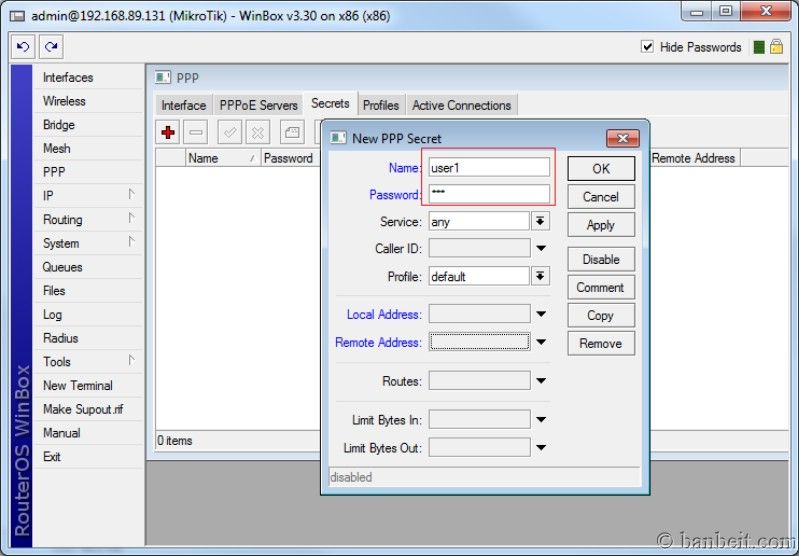The image size is (799, 556).
Task: Click the Password column header
Action: 291,158
